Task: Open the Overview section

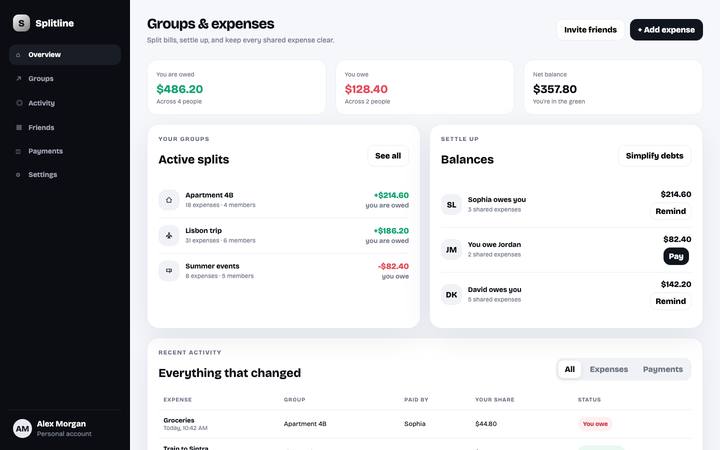Action: tap(65, 55)
